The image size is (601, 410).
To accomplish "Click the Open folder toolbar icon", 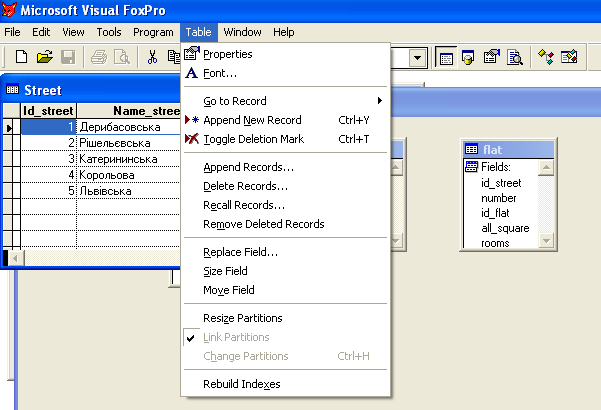I will click(44, 57).
